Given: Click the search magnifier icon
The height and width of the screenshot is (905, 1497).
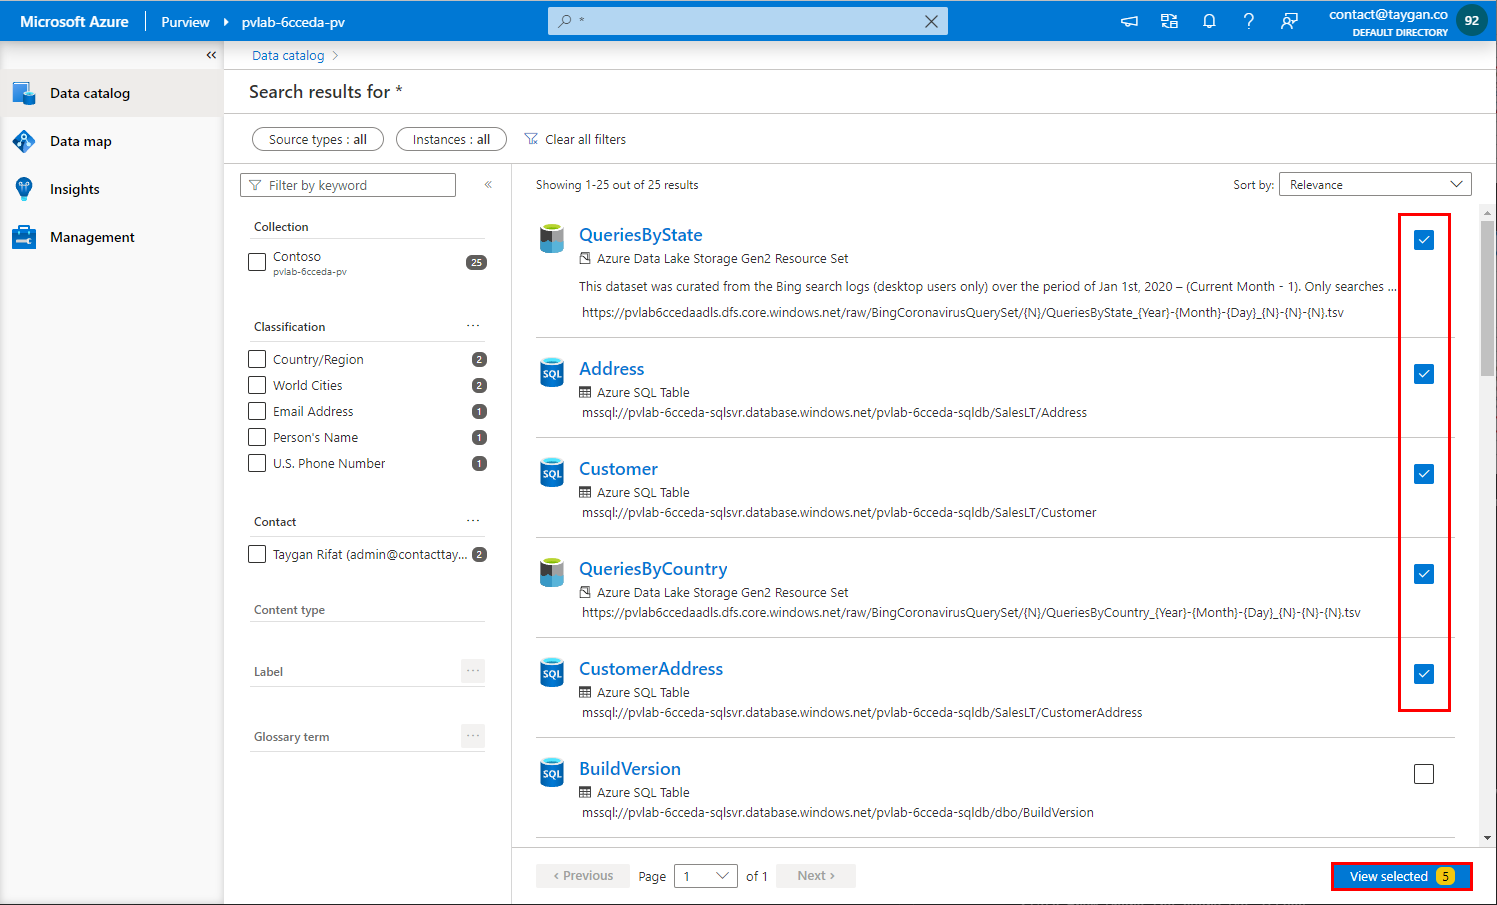Looking at the screenshot, I should click(565, 21).
